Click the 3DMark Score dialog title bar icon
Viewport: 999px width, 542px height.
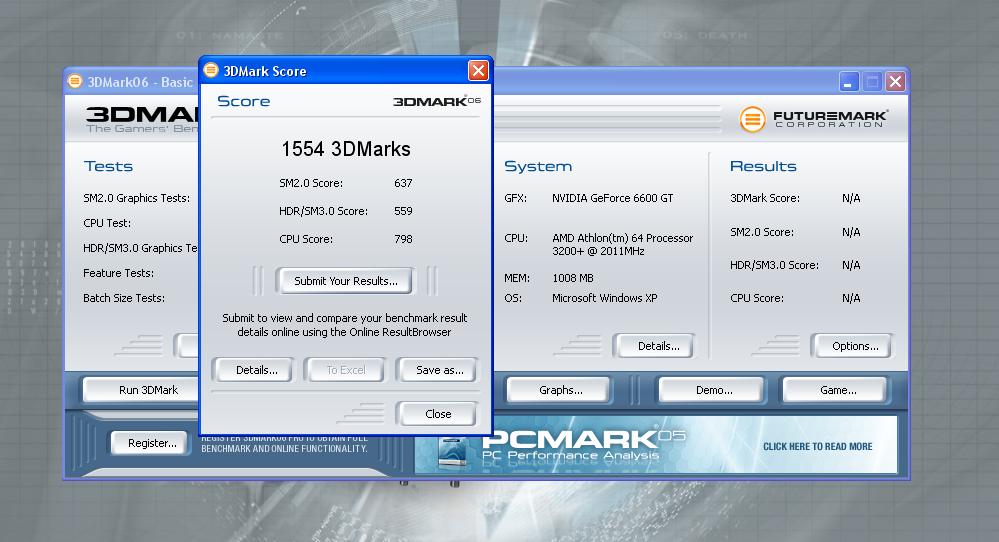click(x=211, y=70)
